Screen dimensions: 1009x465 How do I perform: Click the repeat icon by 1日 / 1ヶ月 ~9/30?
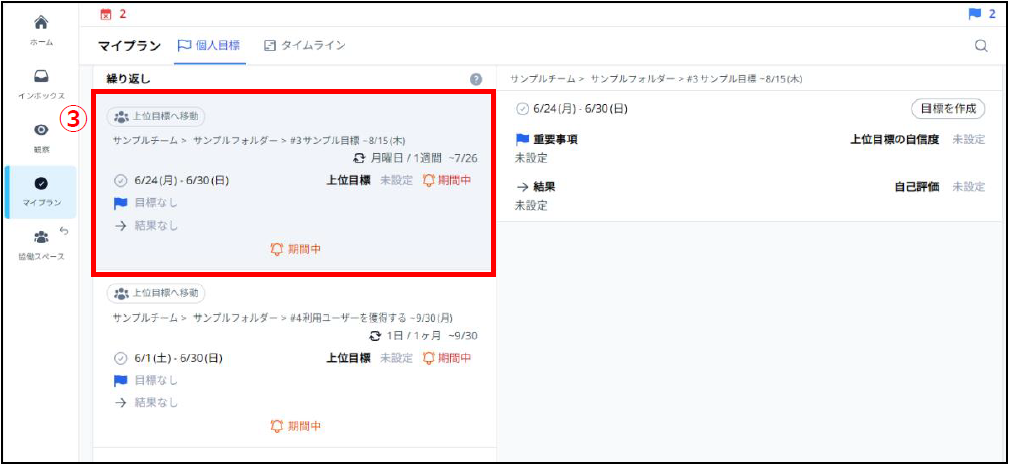coord(376,335)
